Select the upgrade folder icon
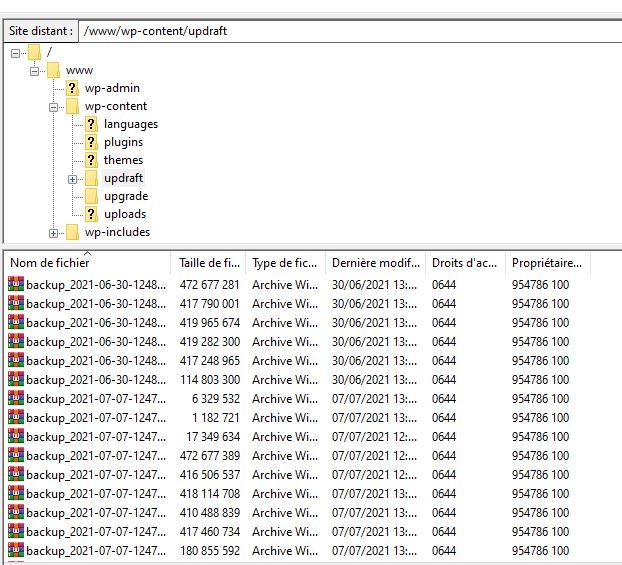 click(91, 196)
